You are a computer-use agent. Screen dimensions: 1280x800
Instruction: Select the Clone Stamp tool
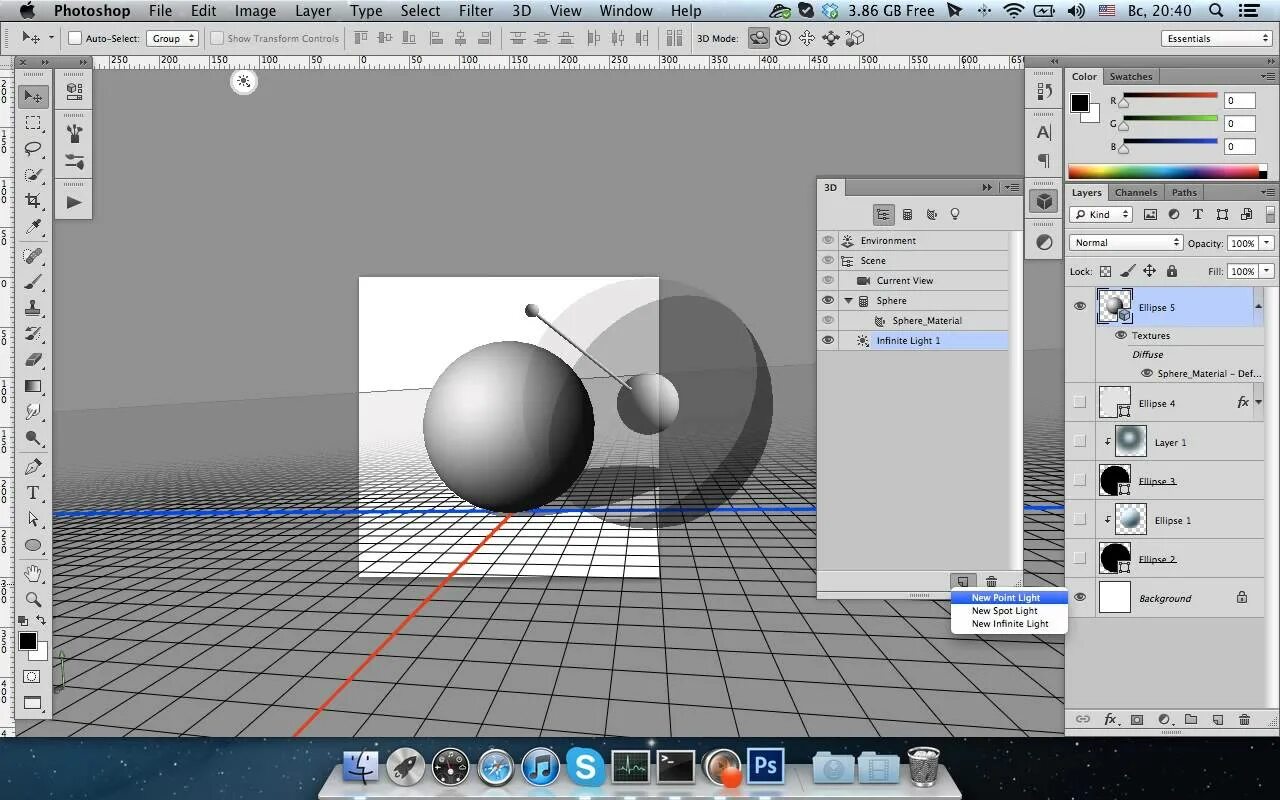(x=33, y=308)
